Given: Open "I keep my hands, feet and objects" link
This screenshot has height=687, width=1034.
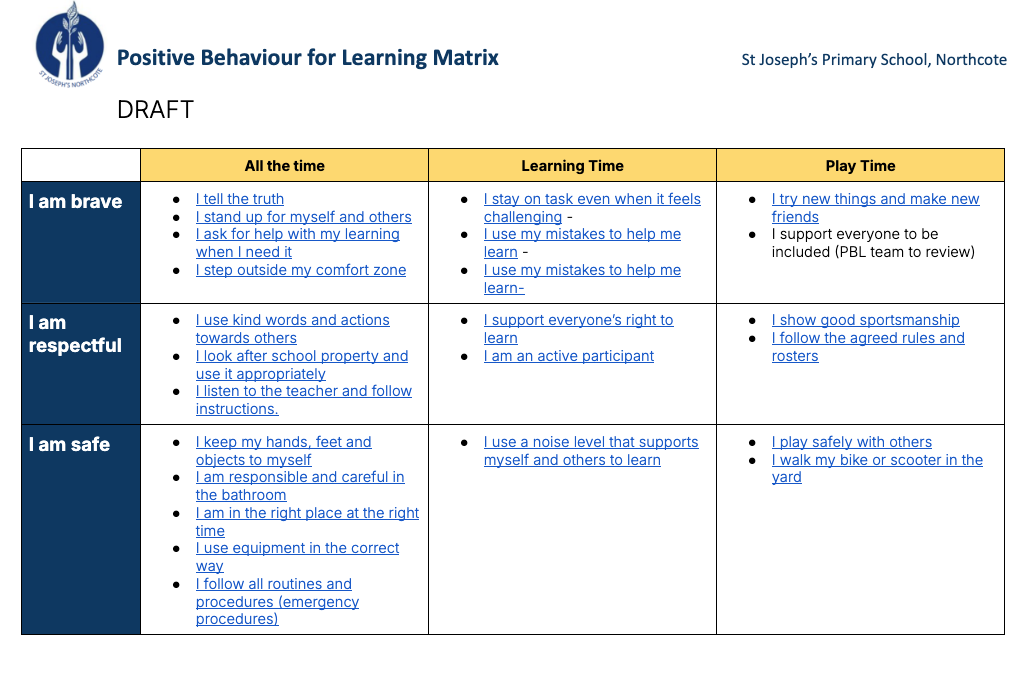Looking at the screenshot, I should coord(284,451).
